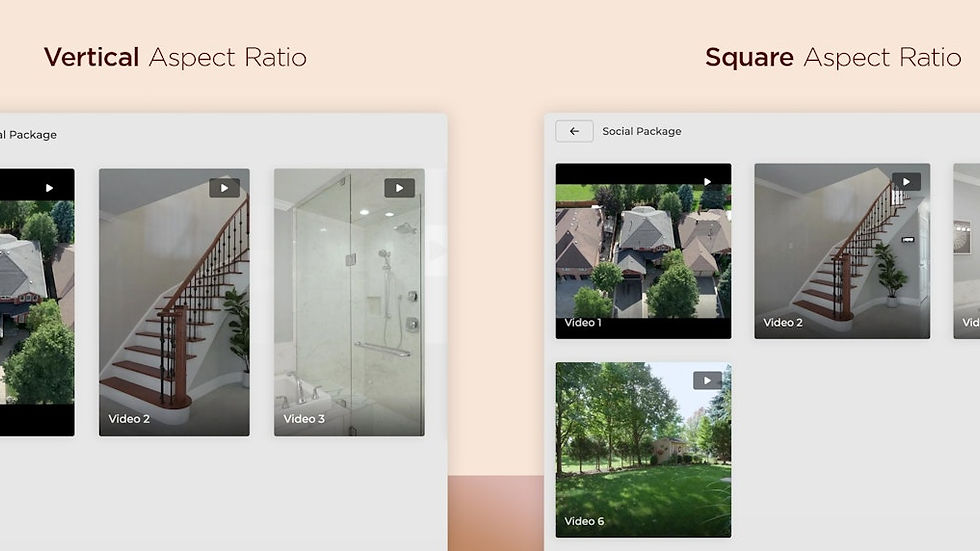Click the 'Video 3' label
The image size is (980, 551).
coord(304,419)
